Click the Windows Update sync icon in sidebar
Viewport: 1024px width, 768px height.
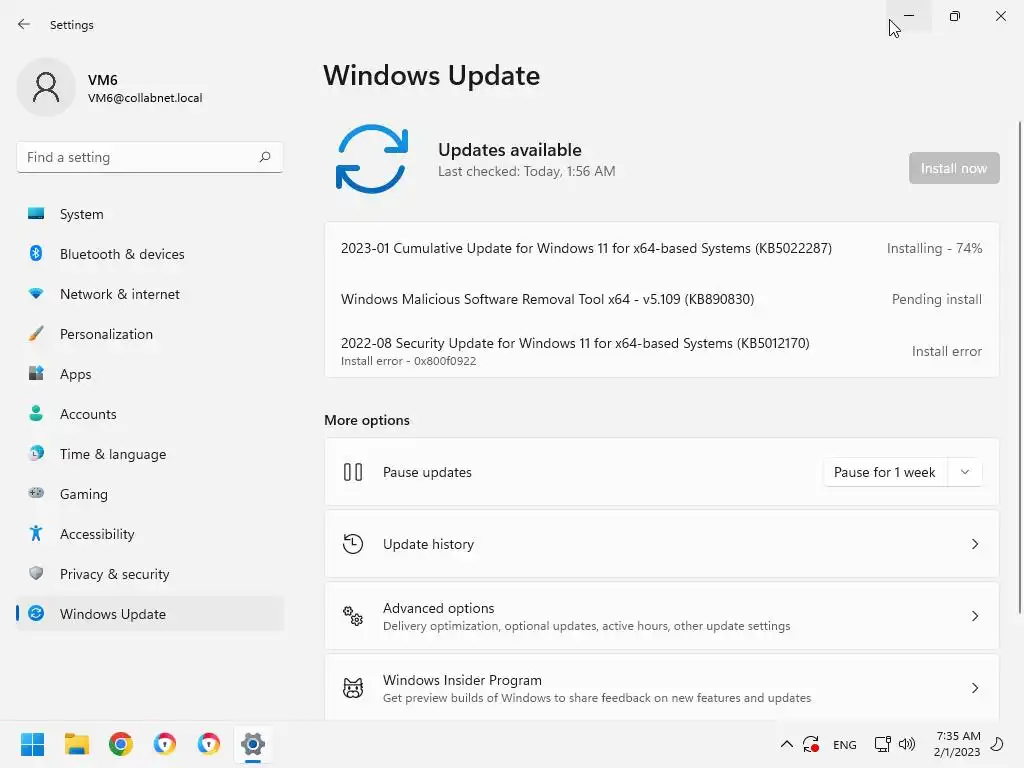tap(36, 613)
